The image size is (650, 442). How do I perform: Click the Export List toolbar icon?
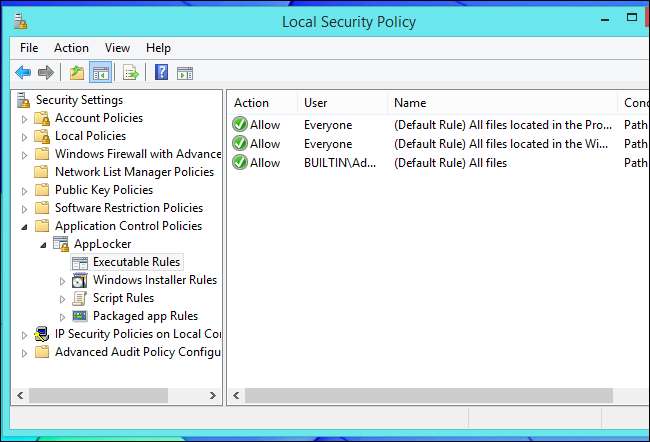(131, 73)
